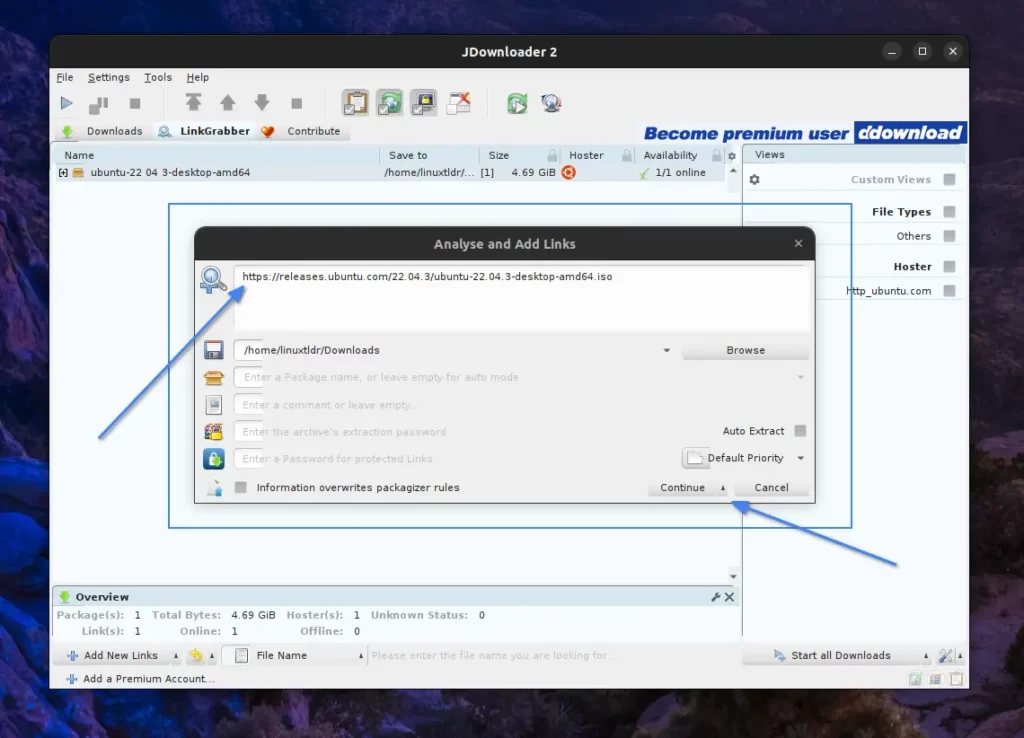Open the Default Priority dropdown

point(744,458)
